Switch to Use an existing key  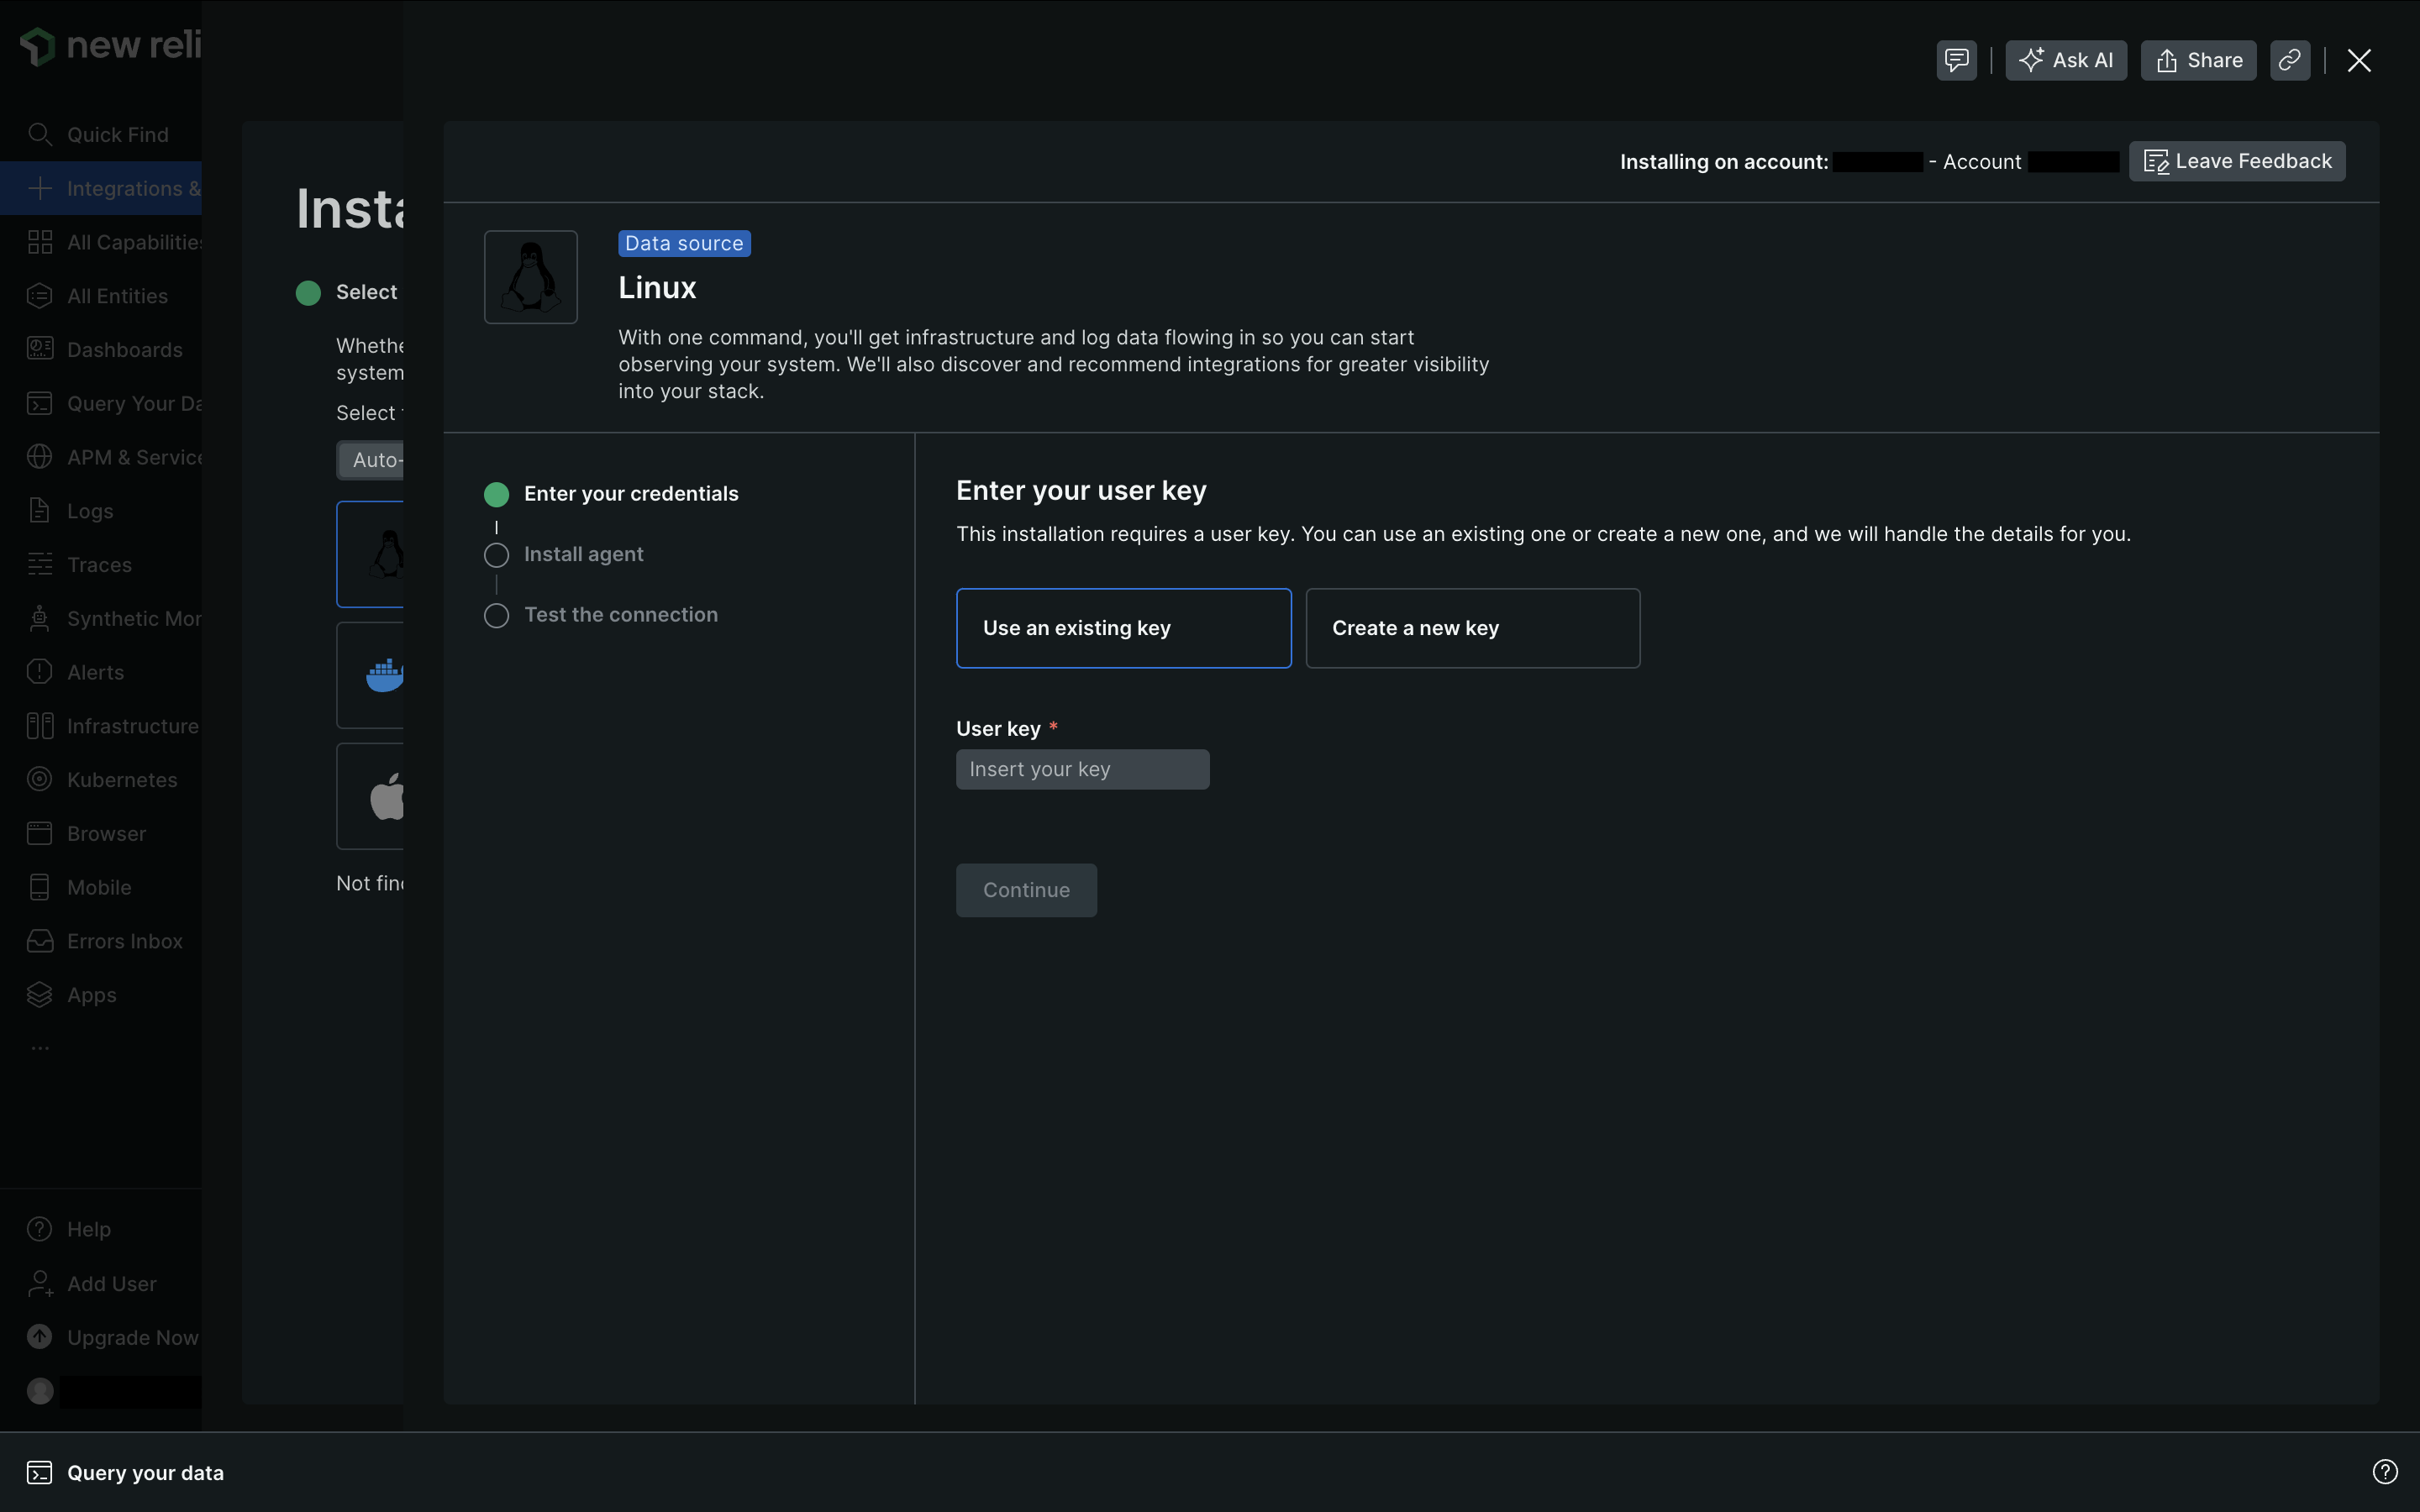point(1122,628)
